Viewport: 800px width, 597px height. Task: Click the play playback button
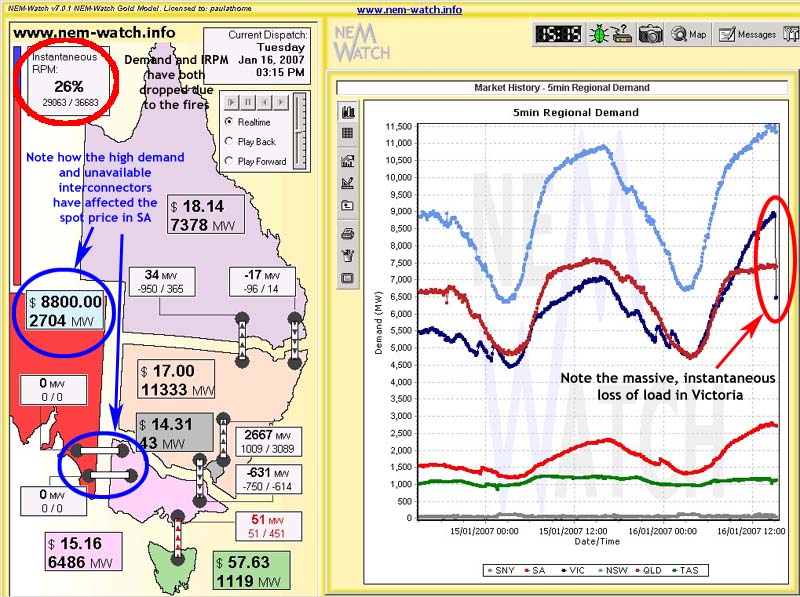tap(231, 102)
